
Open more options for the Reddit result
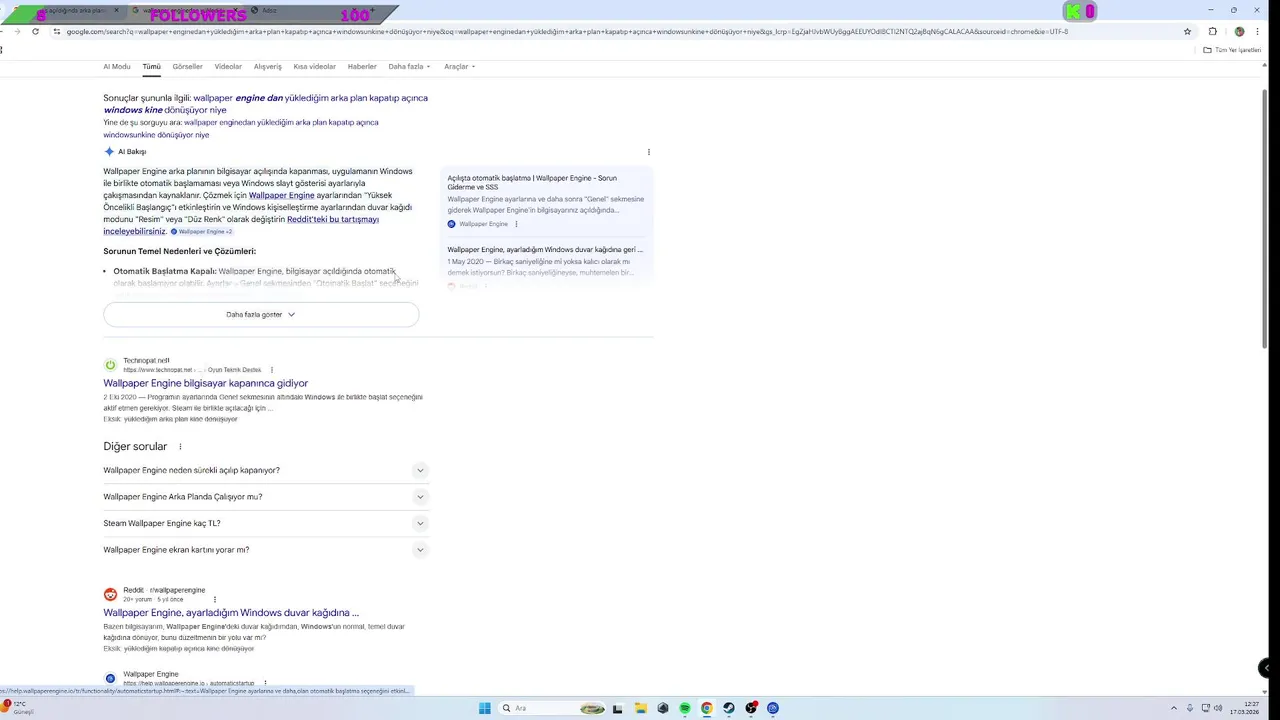pyautogui.click(x=214, y=600)
